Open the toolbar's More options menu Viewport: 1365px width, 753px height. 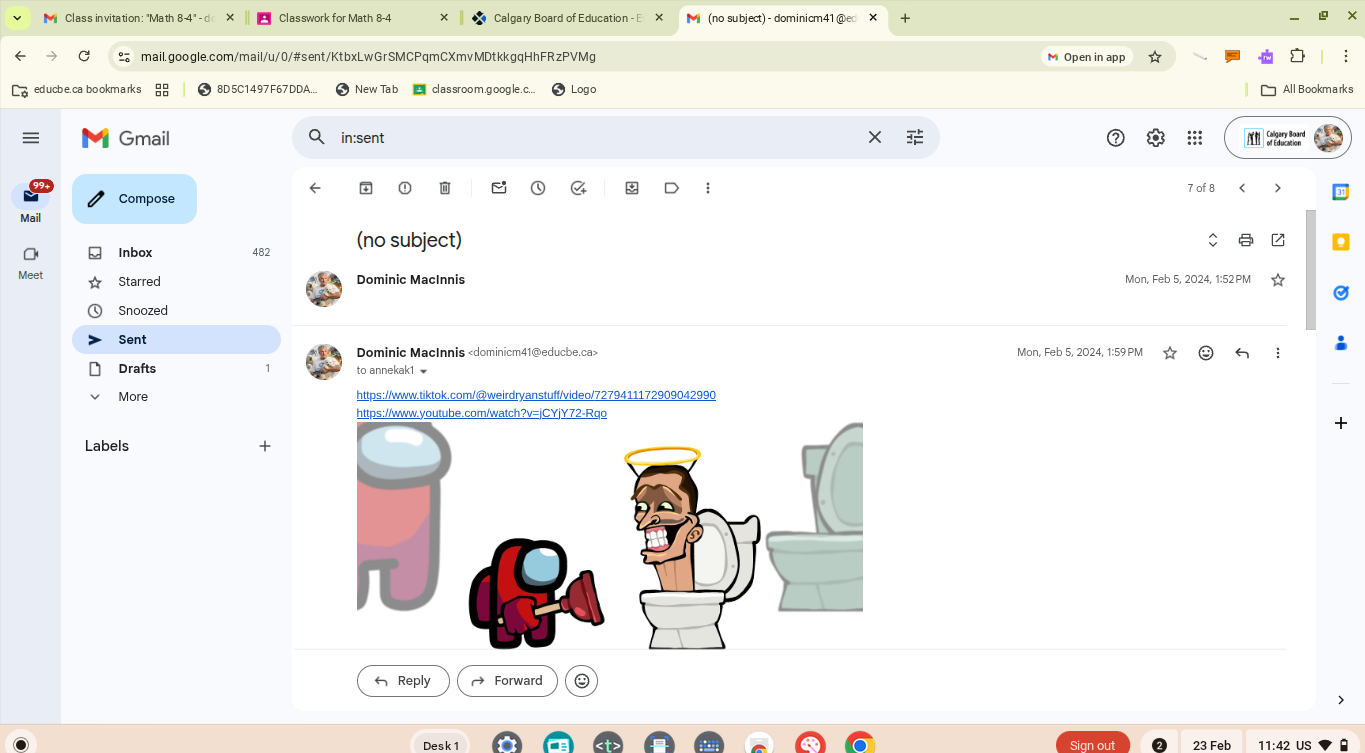pos(708,188)
